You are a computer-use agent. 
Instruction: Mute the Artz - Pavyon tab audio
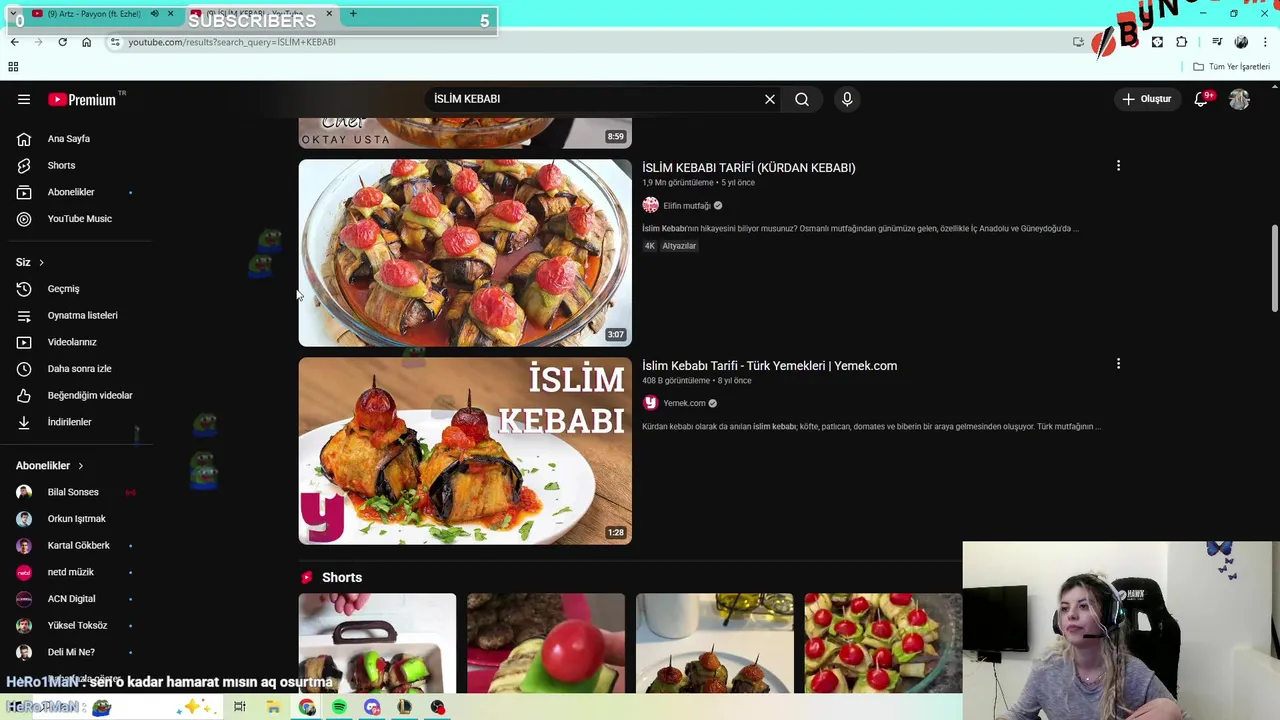point(154,14)
